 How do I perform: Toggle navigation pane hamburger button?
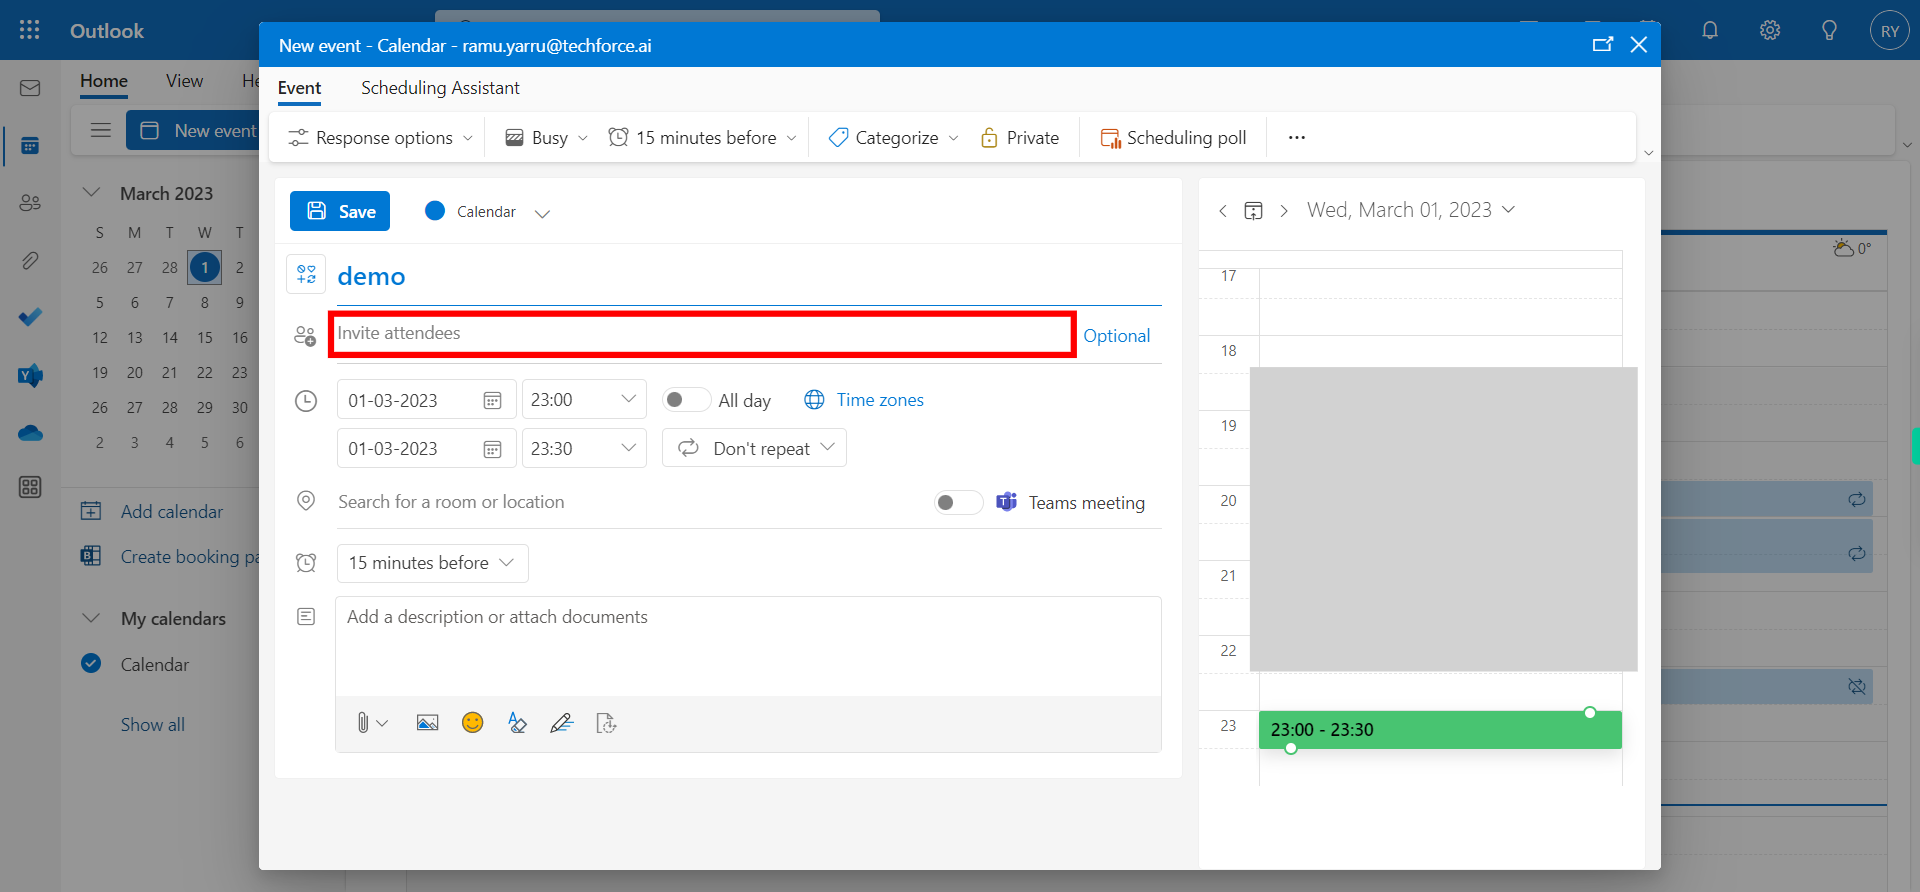[x=100, y=130]
